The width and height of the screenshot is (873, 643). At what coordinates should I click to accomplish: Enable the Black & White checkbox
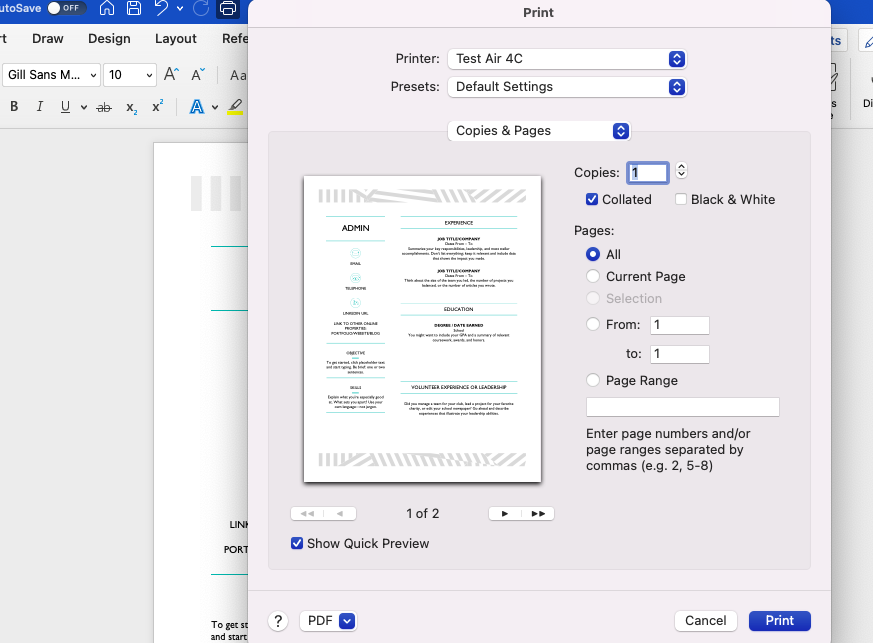[x=681, y=199]
